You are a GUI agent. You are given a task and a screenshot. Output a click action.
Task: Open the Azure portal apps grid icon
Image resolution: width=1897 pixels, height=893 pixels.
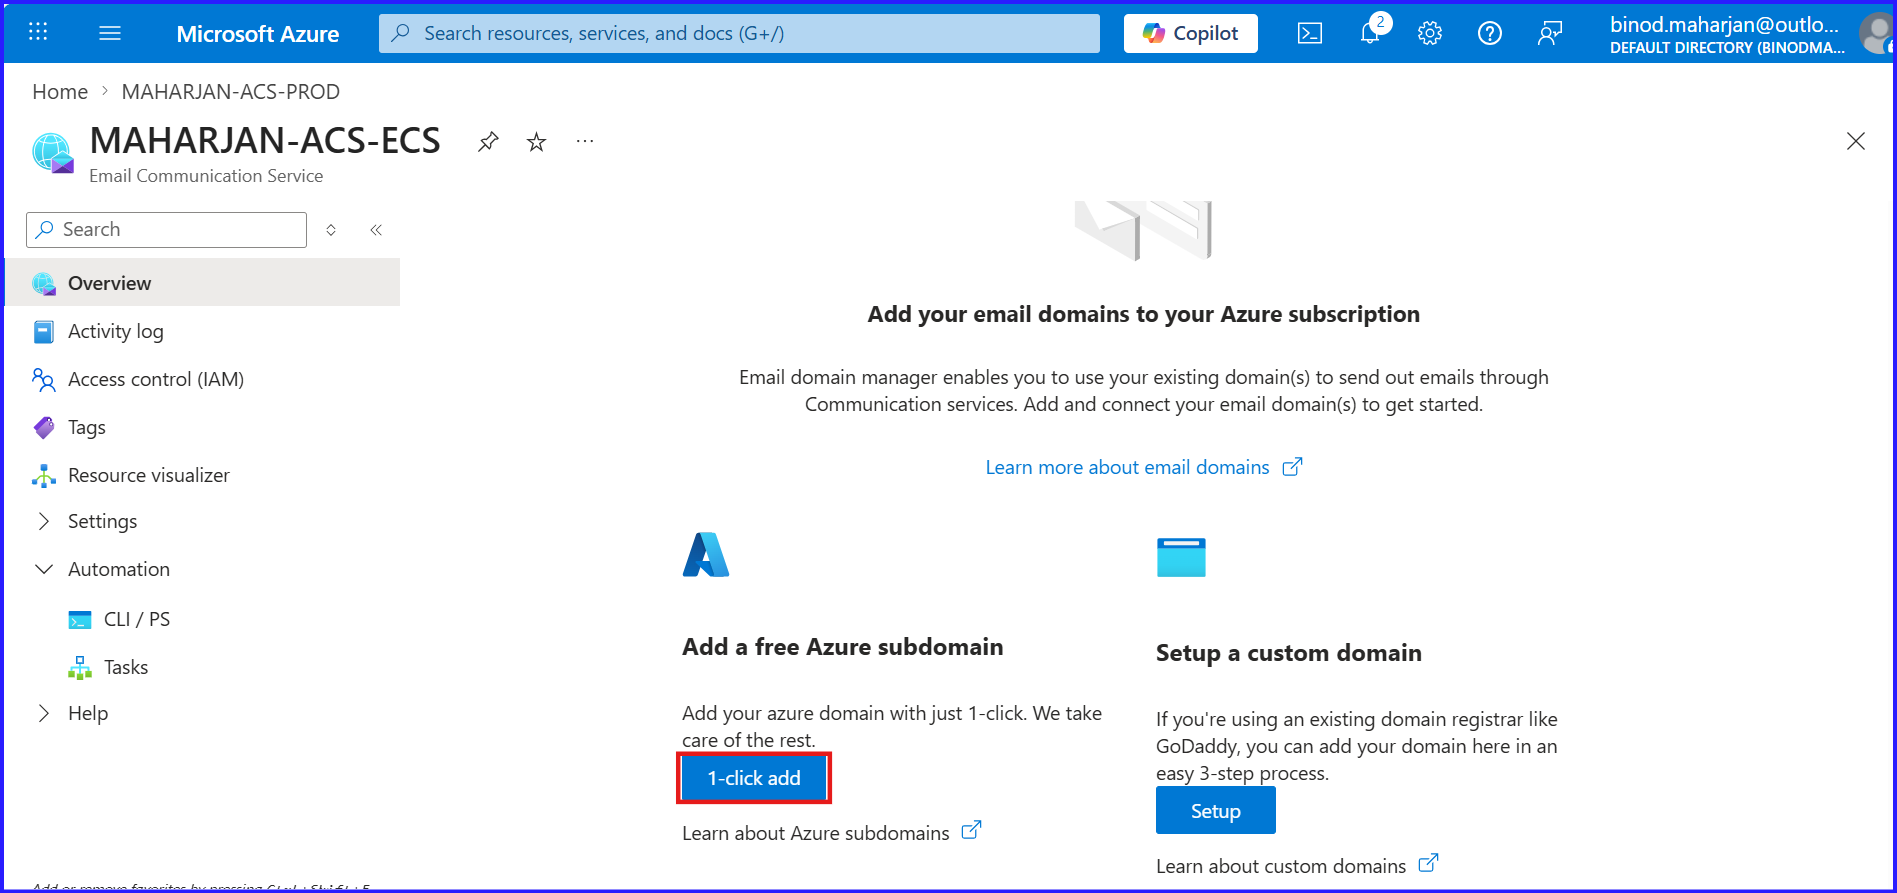38,32
